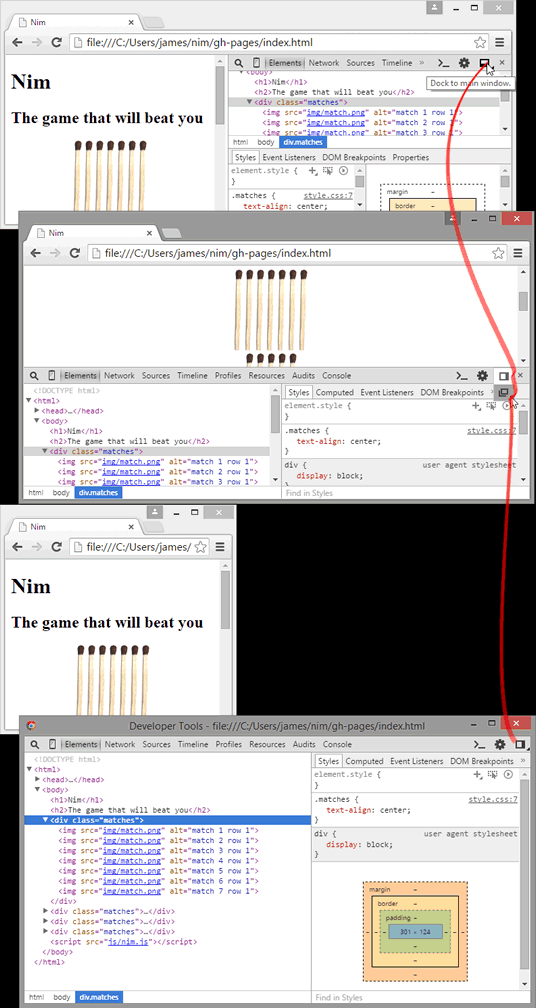The height and width of the screenshot is (1008, 536).
Task: Reload page in the small third browser window
Action: point(56,547)
